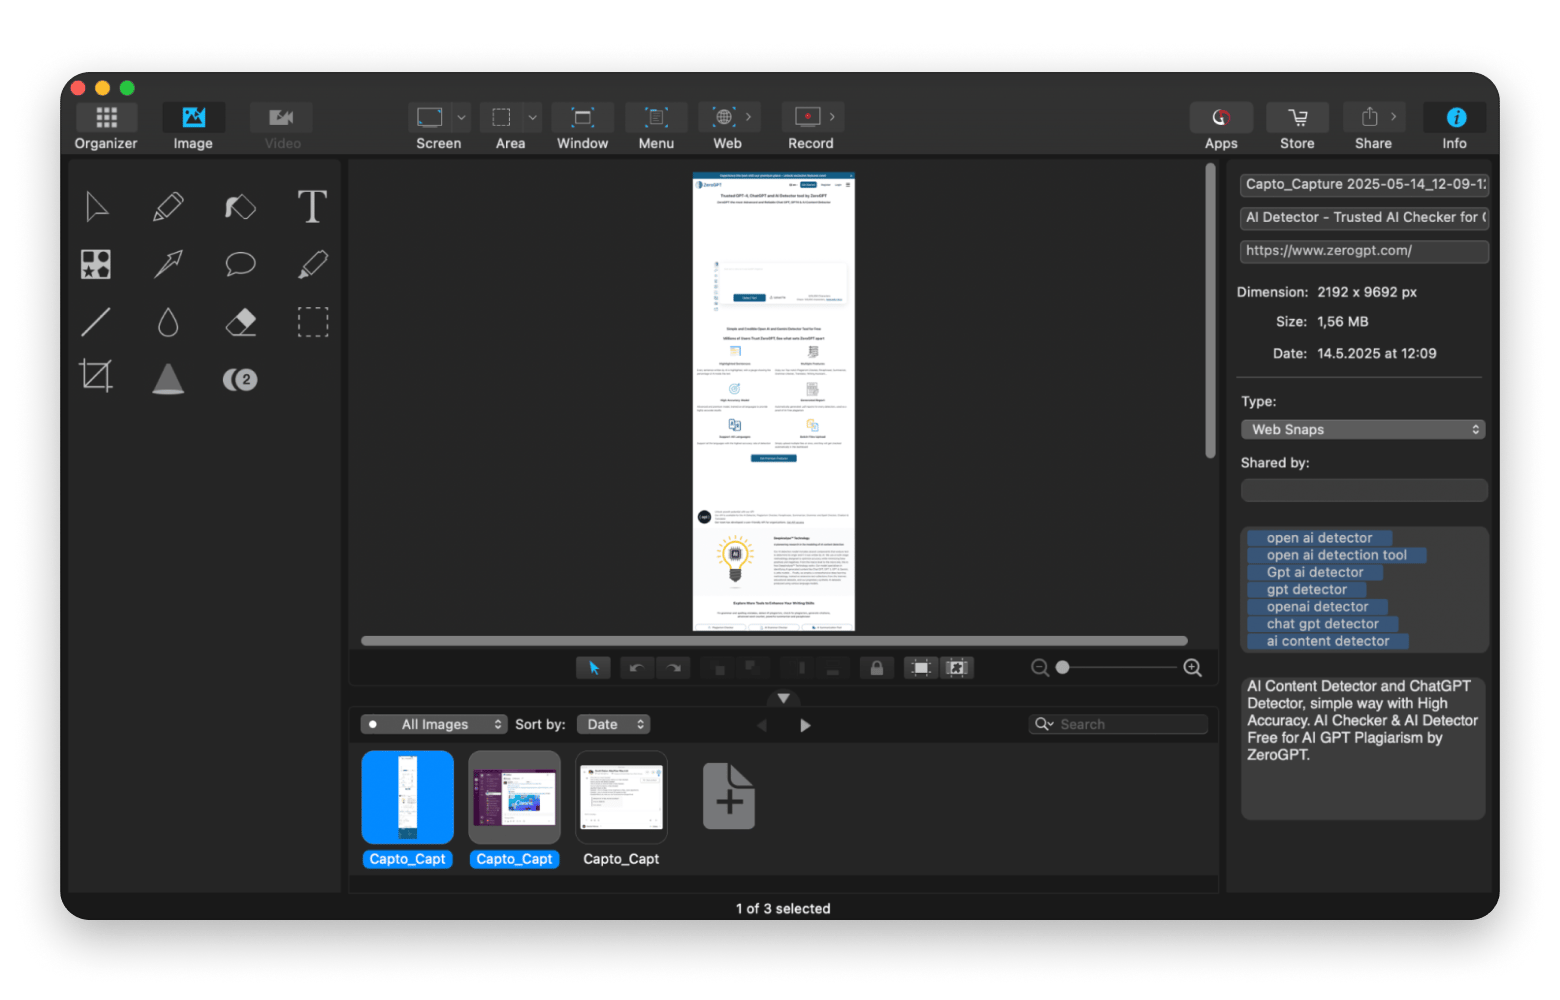Open the All Images filter dropdown
Screen dimensions: 1560x1000
click(x=434, y=724)
